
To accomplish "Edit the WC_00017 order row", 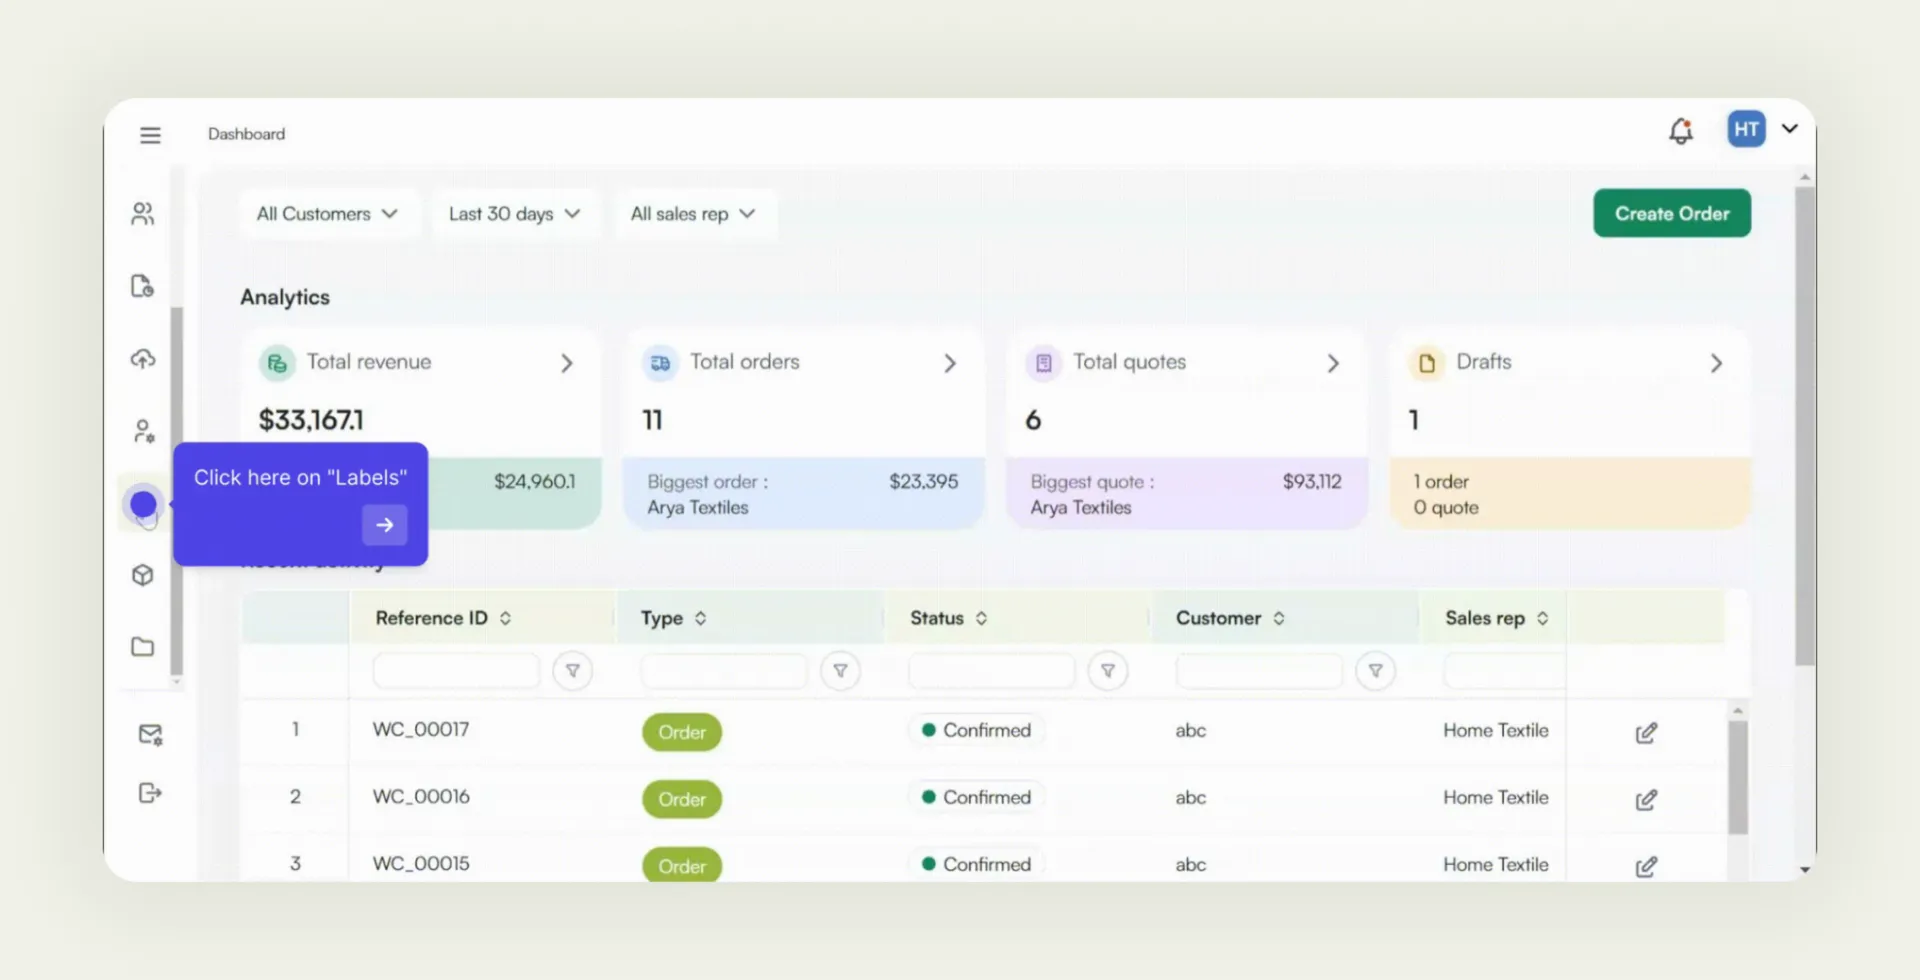I will 1646,732.
